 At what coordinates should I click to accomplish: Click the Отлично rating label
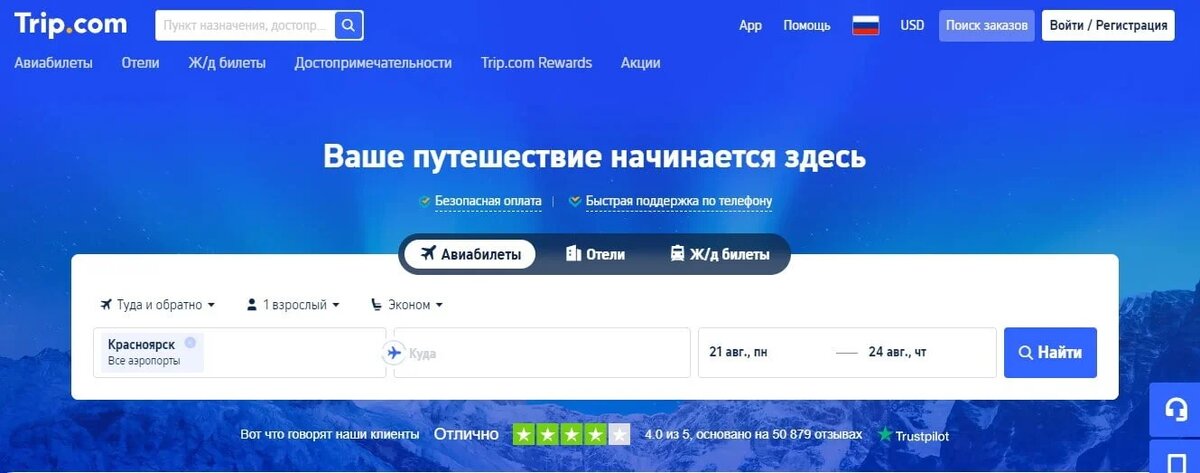(x=466, y=434)
